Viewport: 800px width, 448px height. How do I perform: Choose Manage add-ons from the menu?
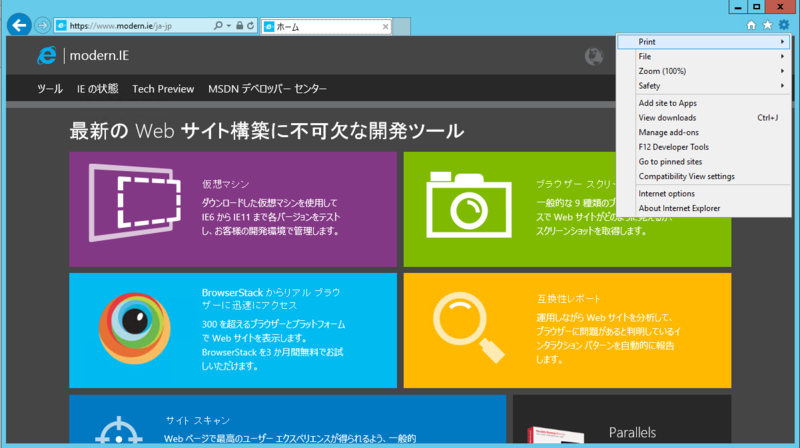tap(704, 133)
